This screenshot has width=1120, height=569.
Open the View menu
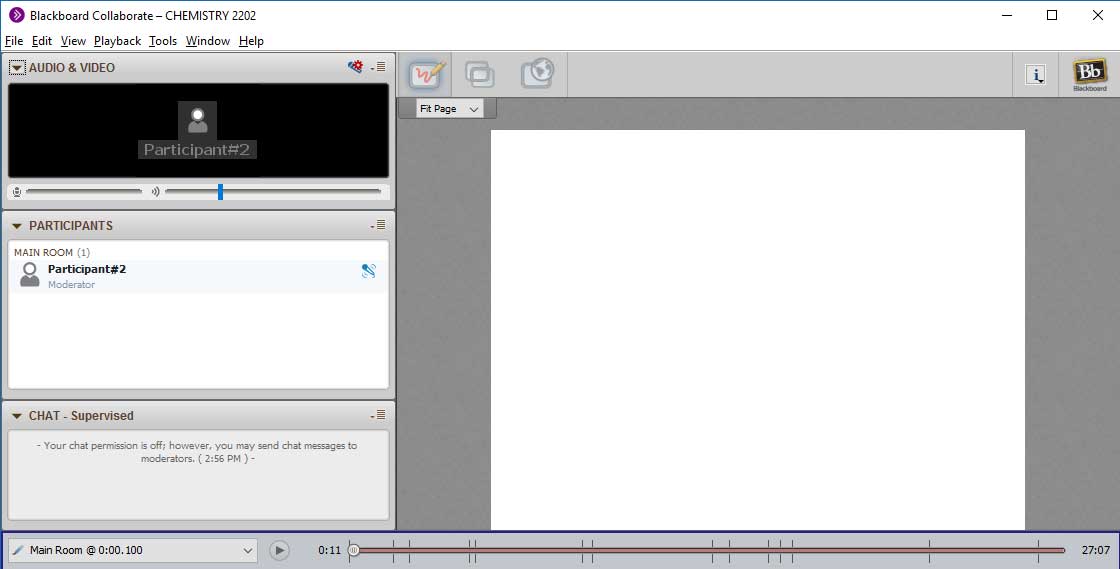tap(73, 41)
